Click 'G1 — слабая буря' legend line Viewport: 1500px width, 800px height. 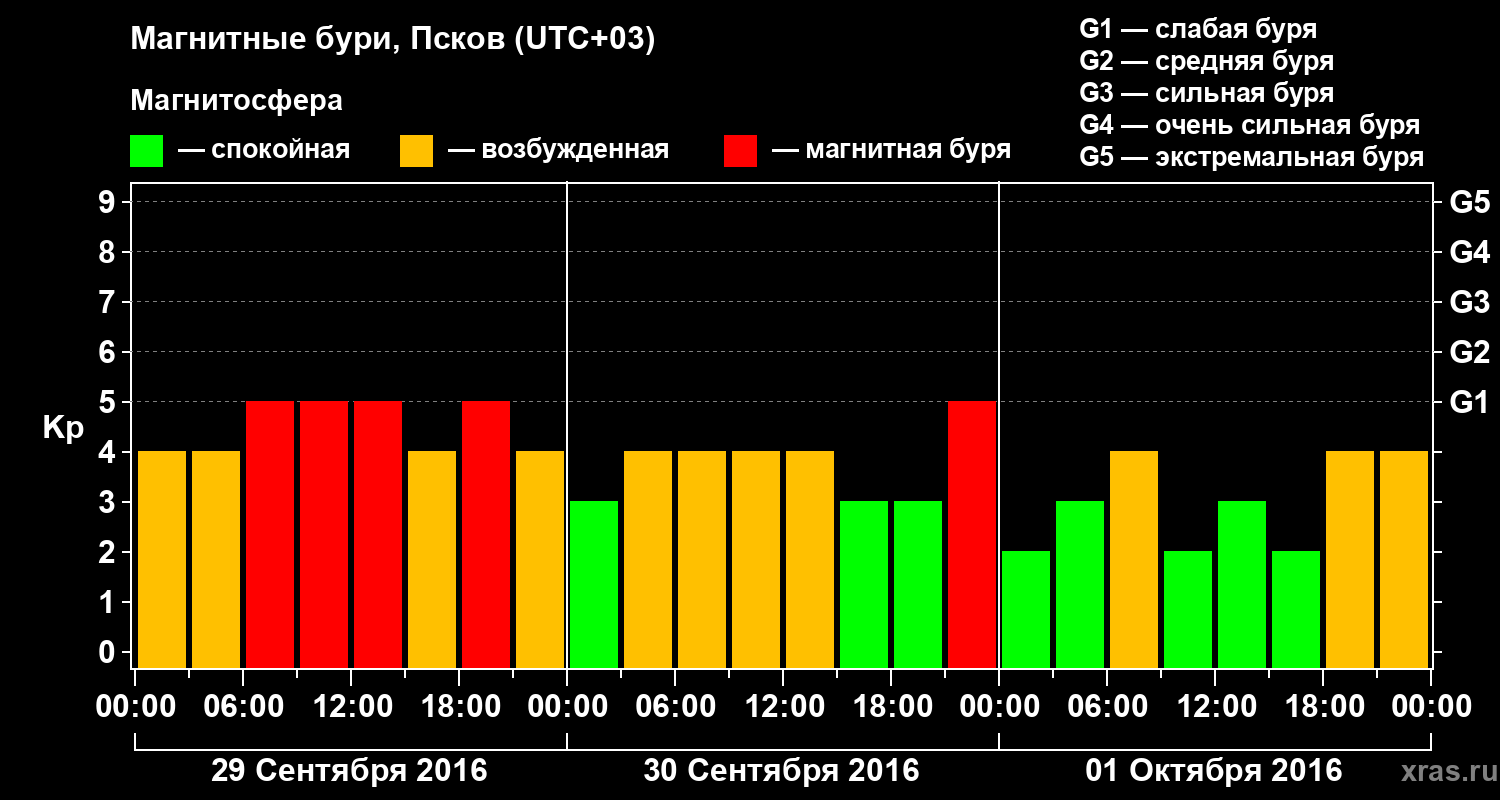pyautogui.click(x=1198, y=29)
